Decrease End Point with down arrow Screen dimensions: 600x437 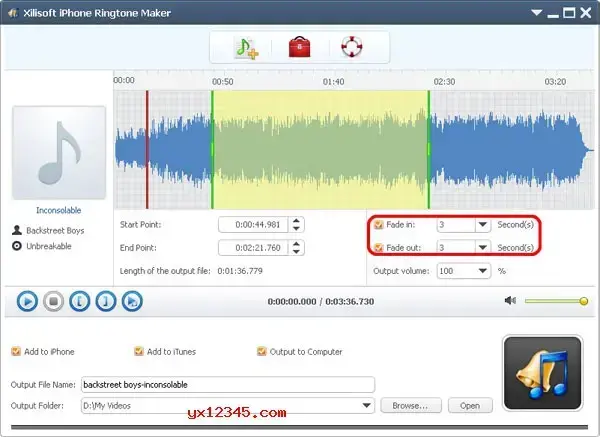[296, 251]
